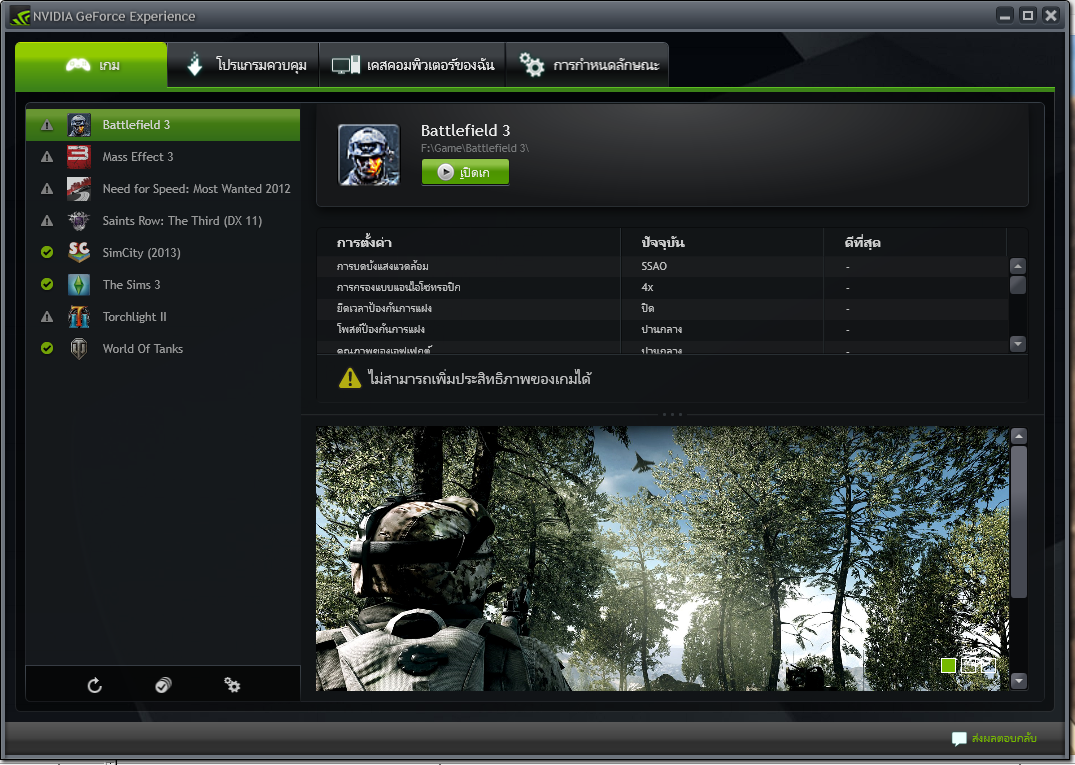The height and width of the screenshot is (765, 1075).
Task: Click the settings table scroll up arrow
Action: (1018, 266)
